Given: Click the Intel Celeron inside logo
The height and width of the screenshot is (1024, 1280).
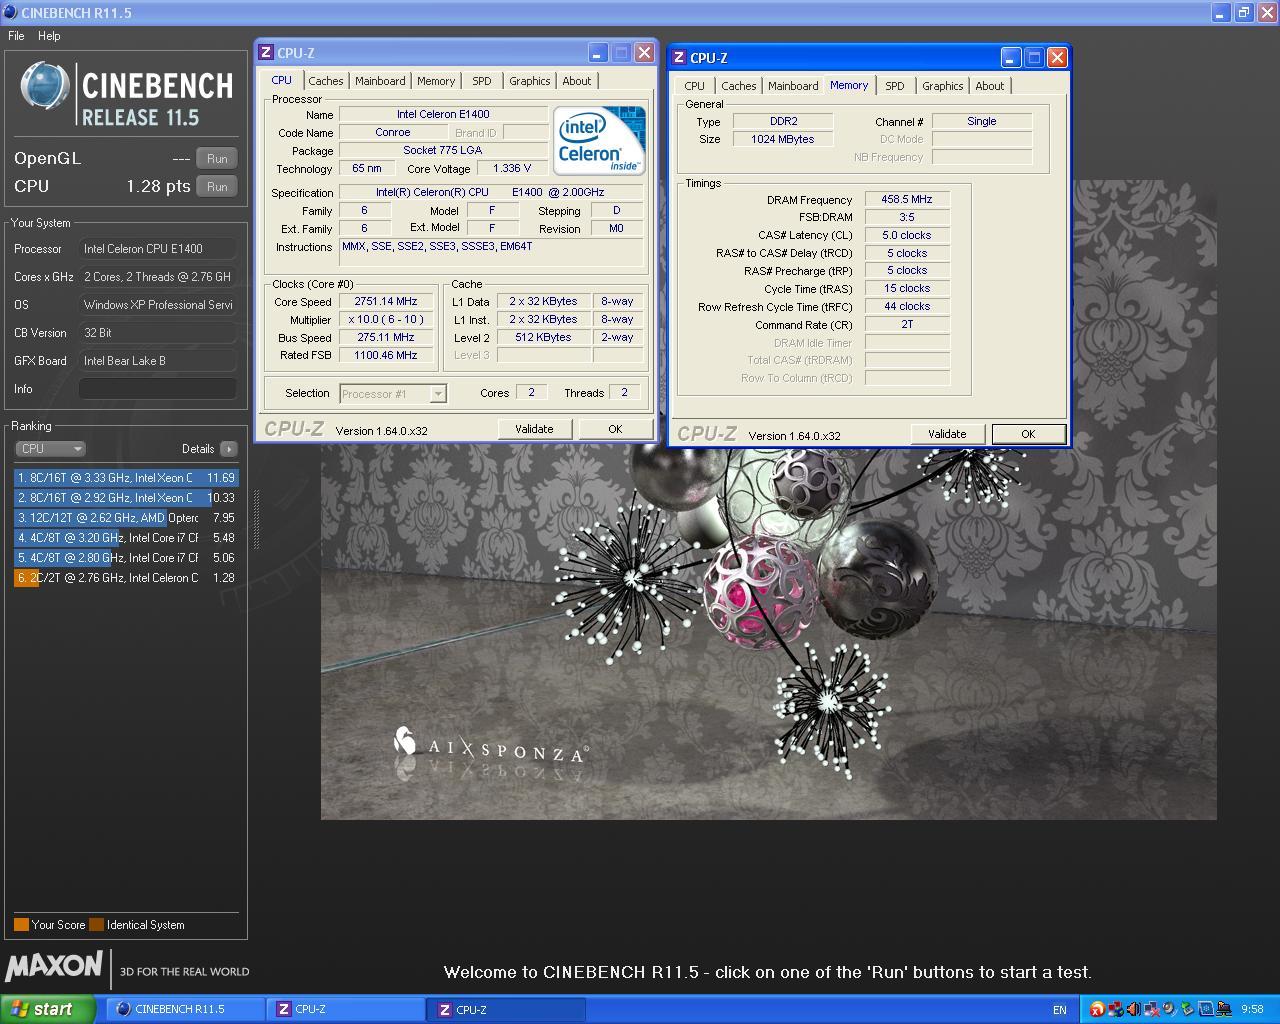Looking at the screenshot, I should [x=599, y=141].
